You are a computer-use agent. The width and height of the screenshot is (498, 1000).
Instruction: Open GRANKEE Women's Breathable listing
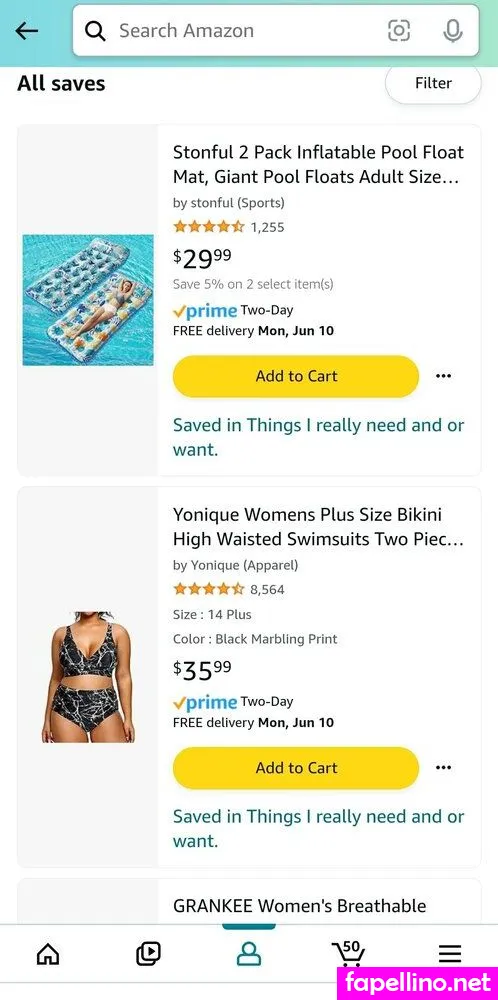click(300, 906)
